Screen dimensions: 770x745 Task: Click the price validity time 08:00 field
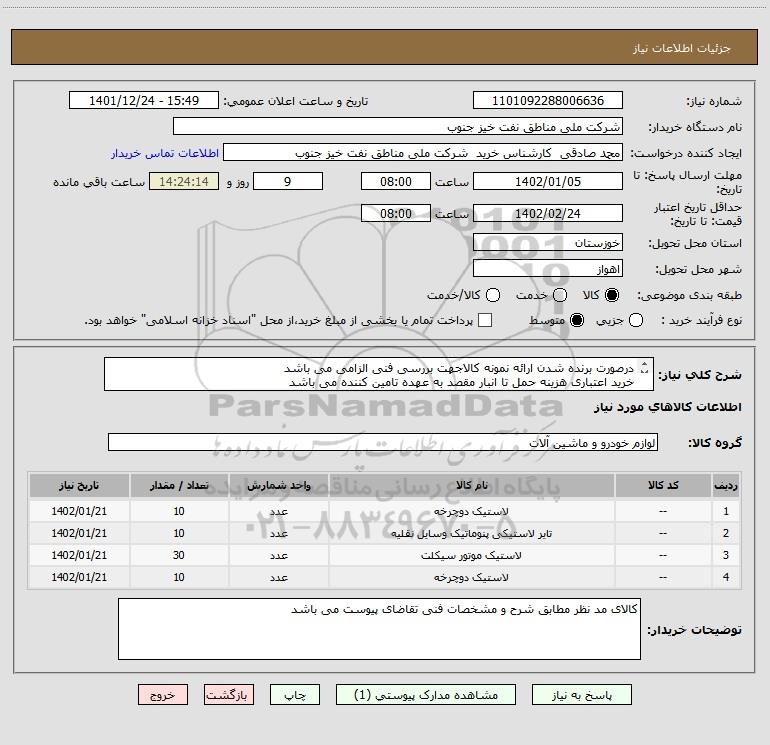click(396, 213)
